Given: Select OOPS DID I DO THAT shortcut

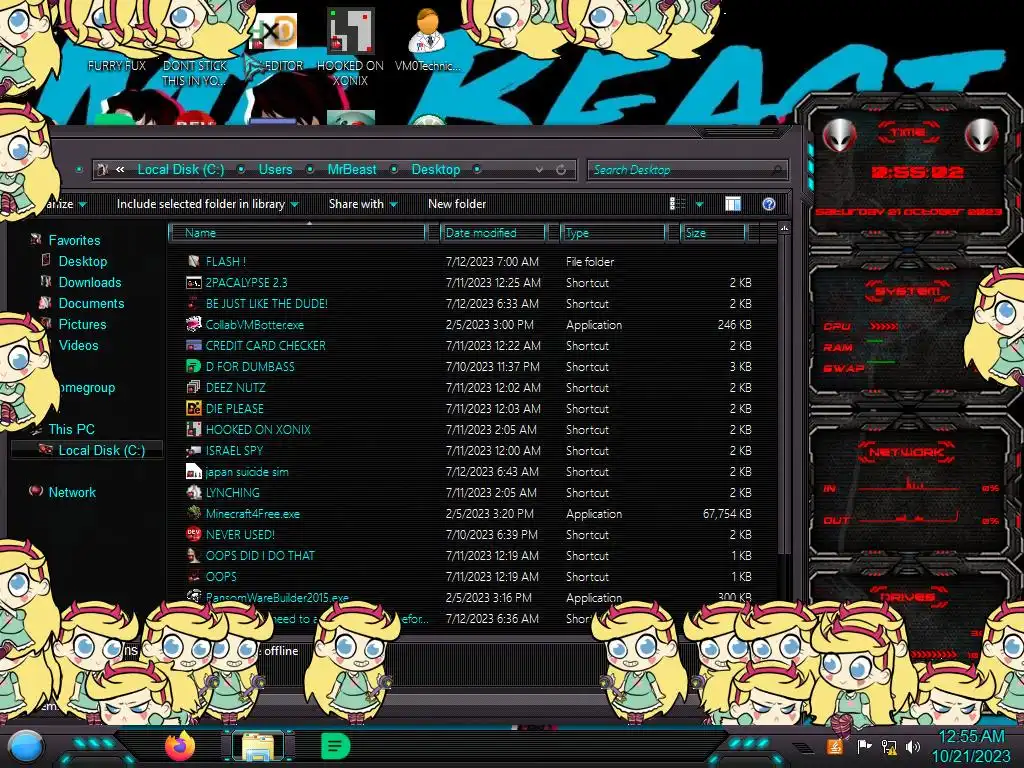Looking at the screenshot, I should 260,556.
